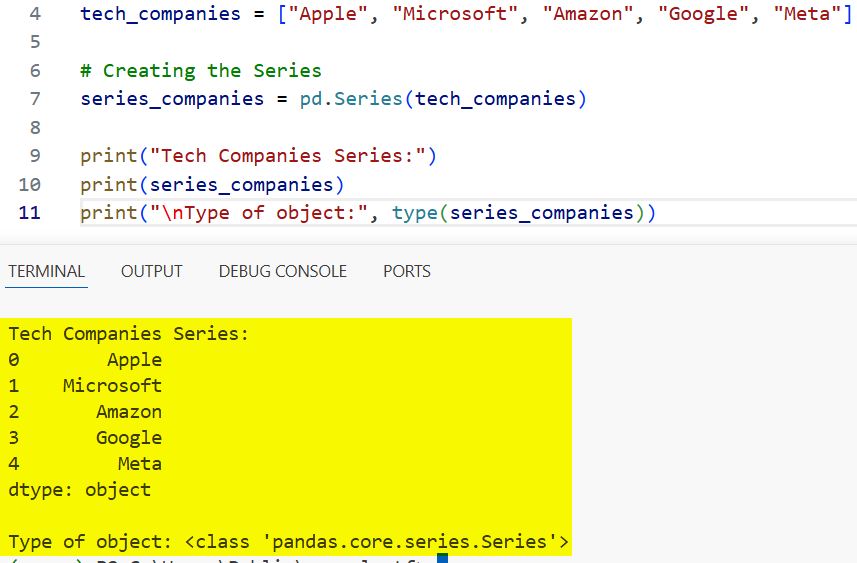This screenshot has height=563, width=857.
Task: Open the OUTPUT tab
Action: (x=151, y=271)
